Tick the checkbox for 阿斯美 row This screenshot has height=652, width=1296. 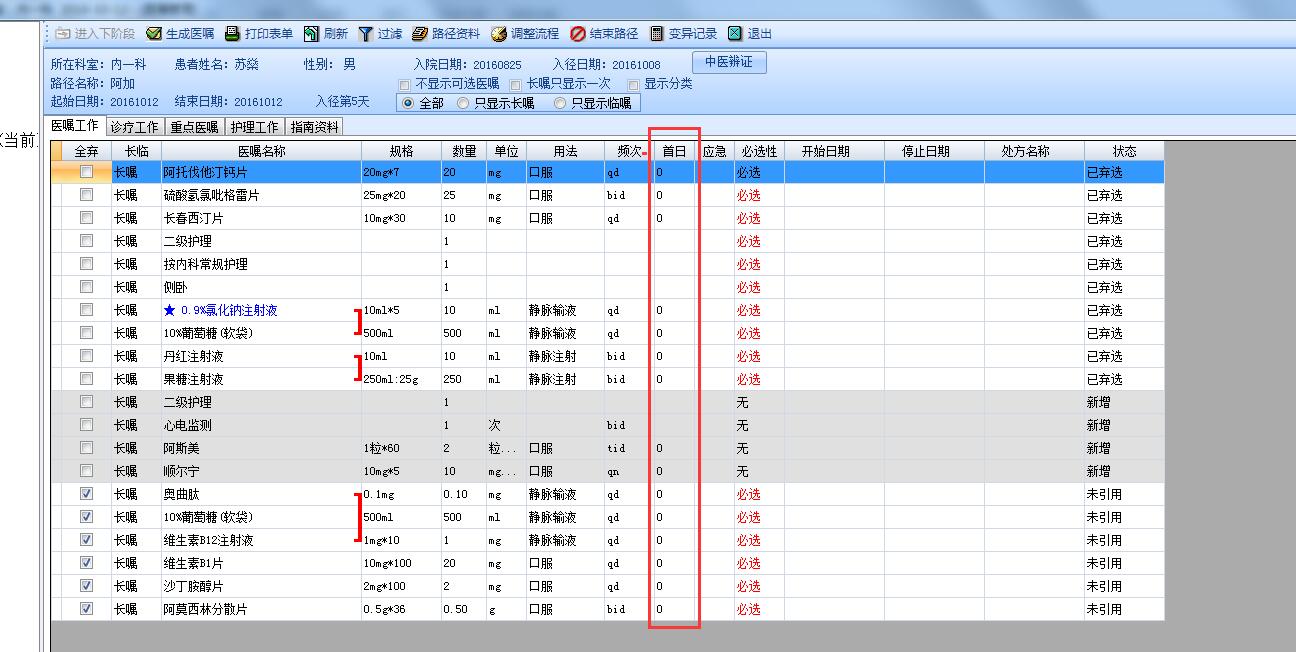pyautogui.click(x=86, y=448)
